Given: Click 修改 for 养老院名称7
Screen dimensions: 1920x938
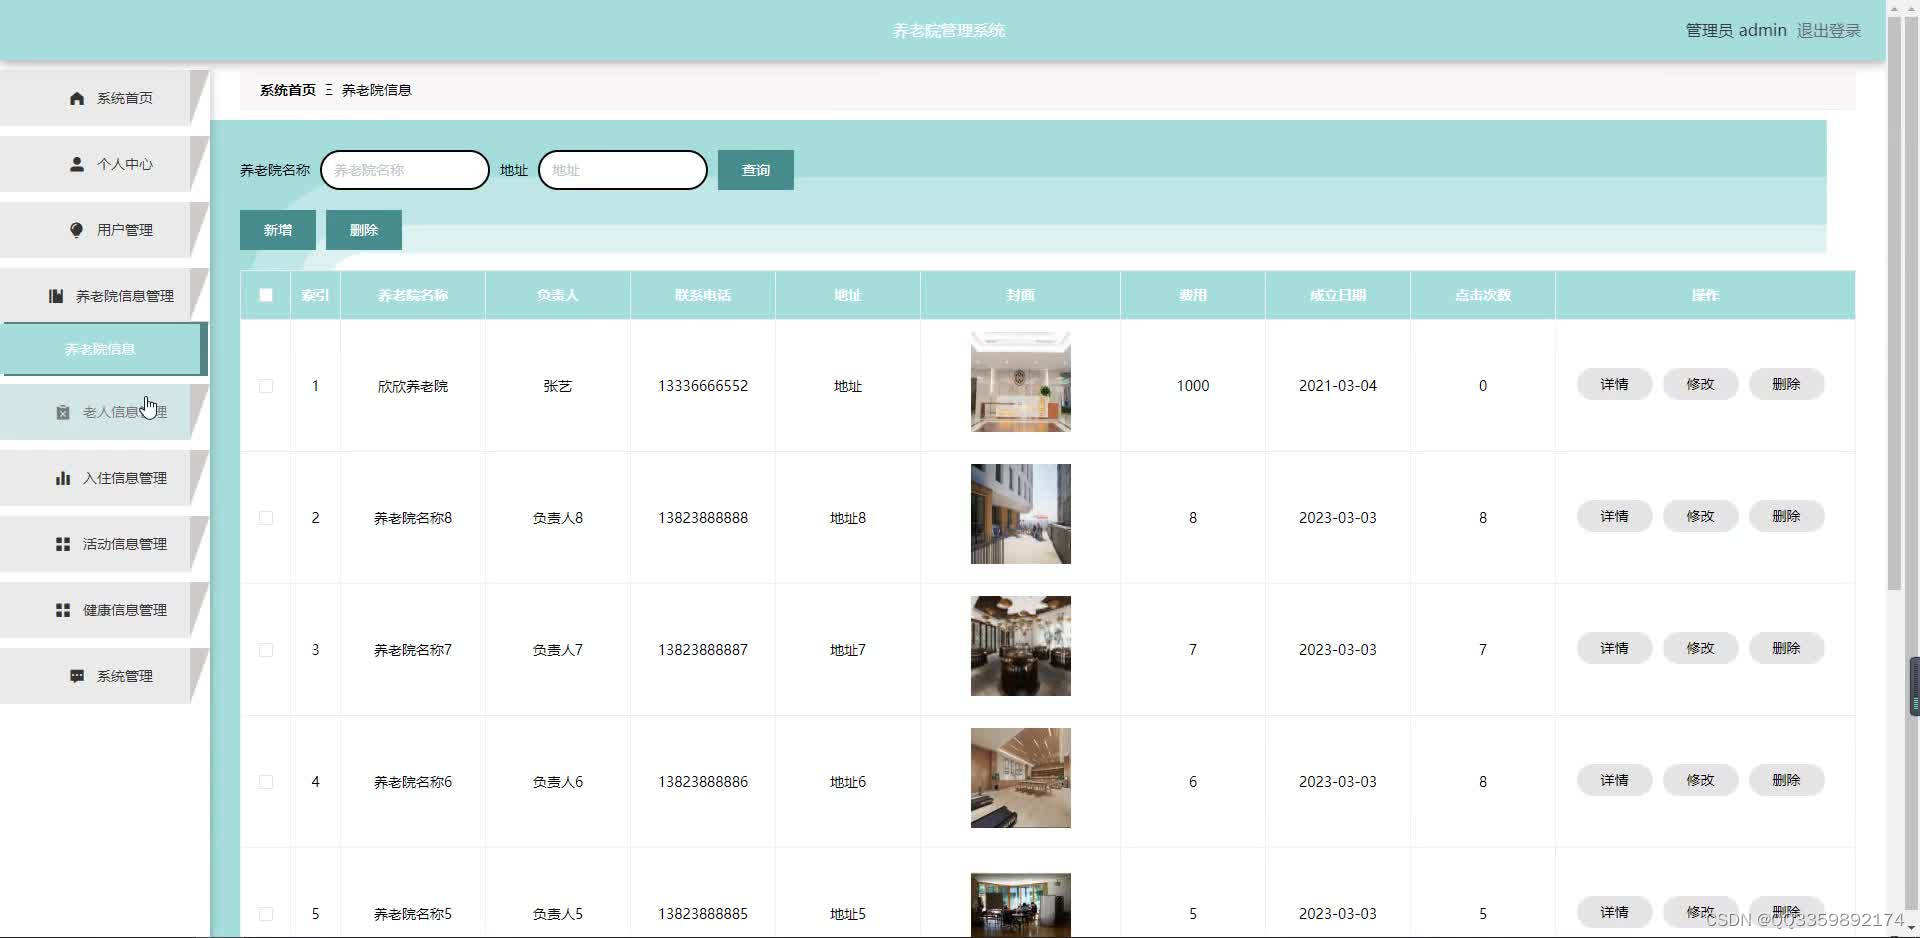Looking at the screenshot, I should click(1700, 648).
